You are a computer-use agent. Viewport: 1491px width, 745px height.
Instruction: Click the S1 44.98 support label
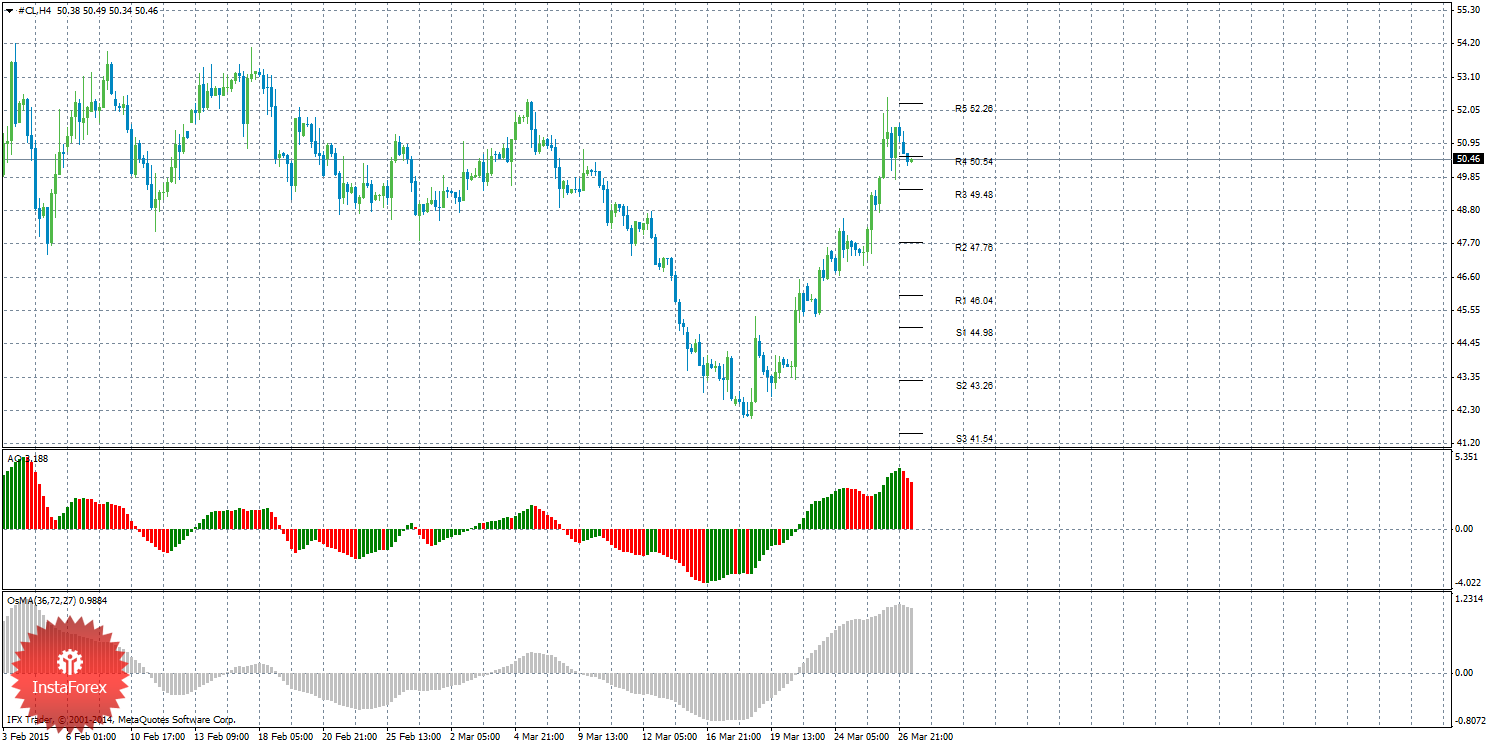tap(974, 332)
